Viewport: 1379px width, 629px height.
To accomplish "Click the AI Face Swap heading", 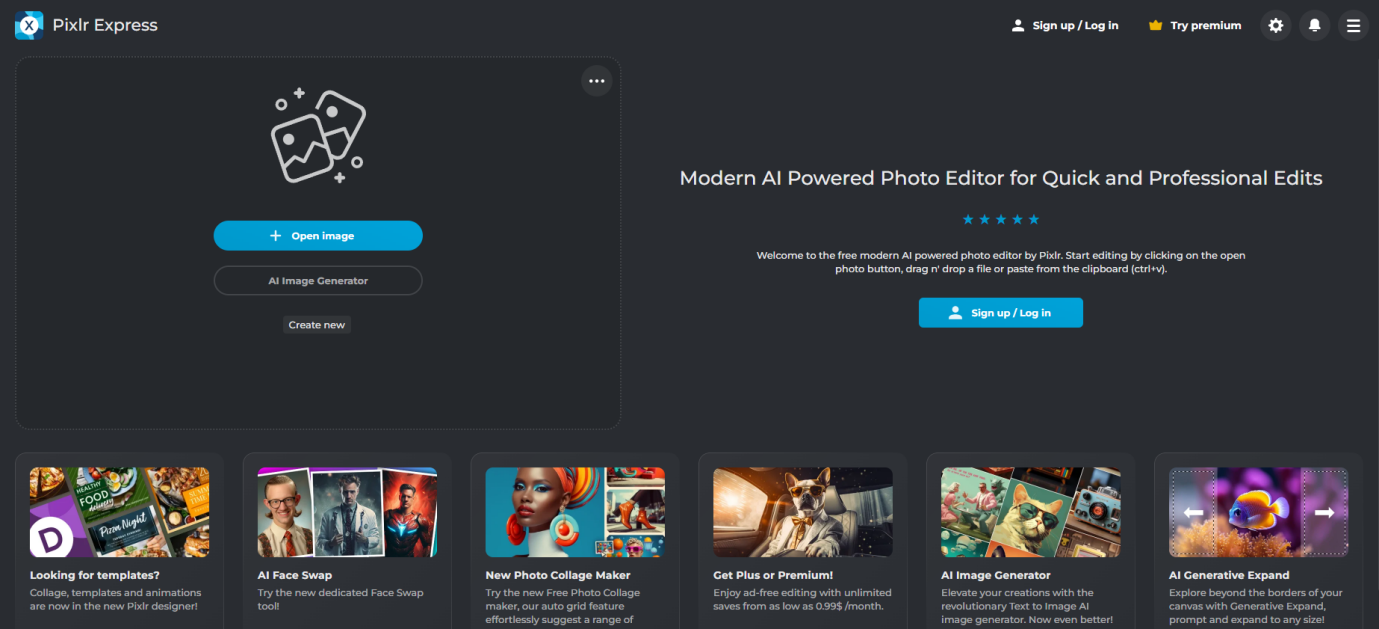I will (295, 575).
